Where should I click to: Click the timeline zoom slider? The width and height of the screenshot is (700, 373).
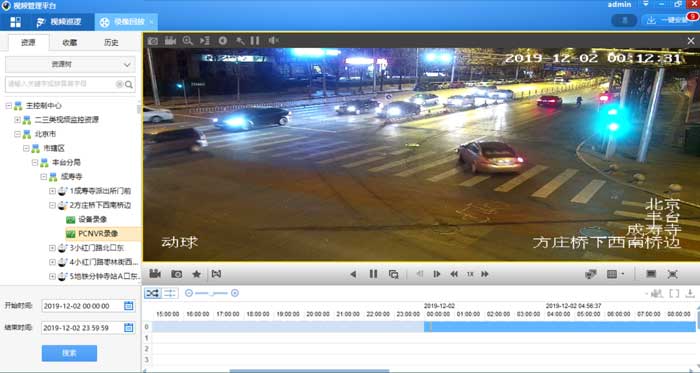pyautogui.click(x=212, y=293)
